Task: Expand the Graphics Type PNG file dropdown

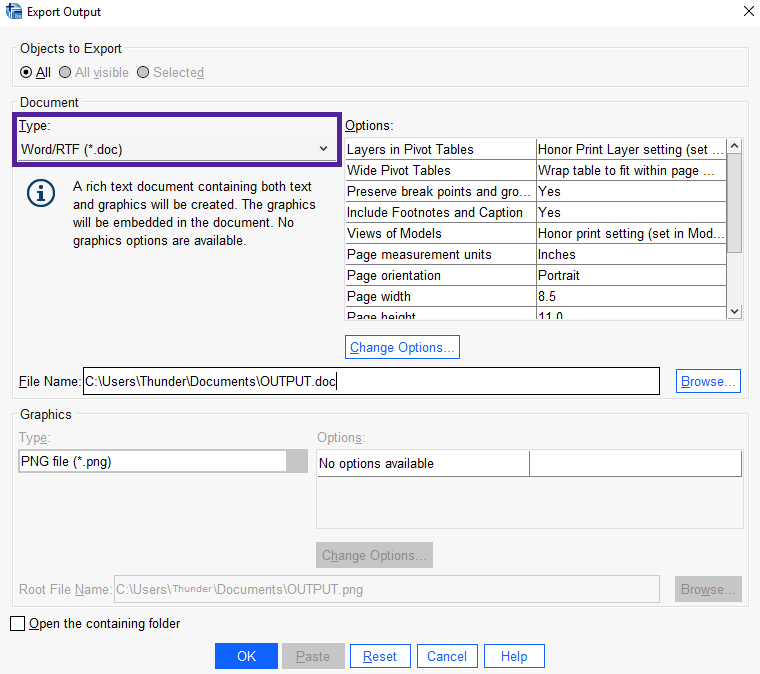Action: click(x=163, y=461)
